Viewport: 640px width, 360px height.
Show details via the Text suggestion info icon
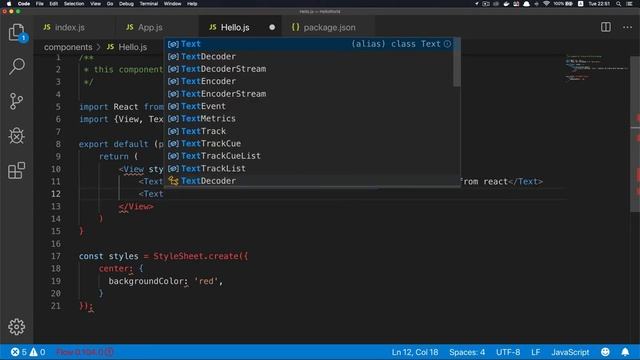tap(448, 44)
